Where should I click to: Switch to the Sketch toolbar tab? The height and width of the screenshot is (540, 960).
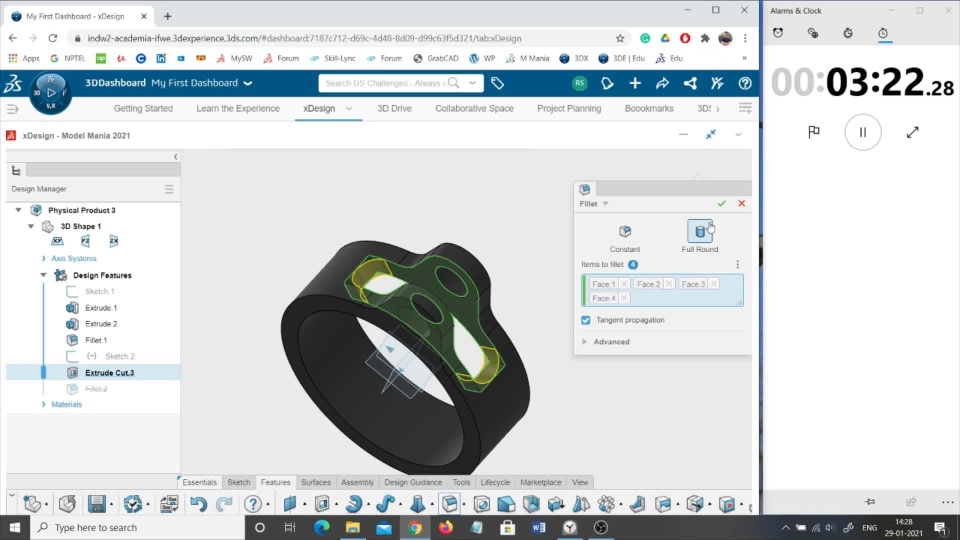(x=239, y=482)
